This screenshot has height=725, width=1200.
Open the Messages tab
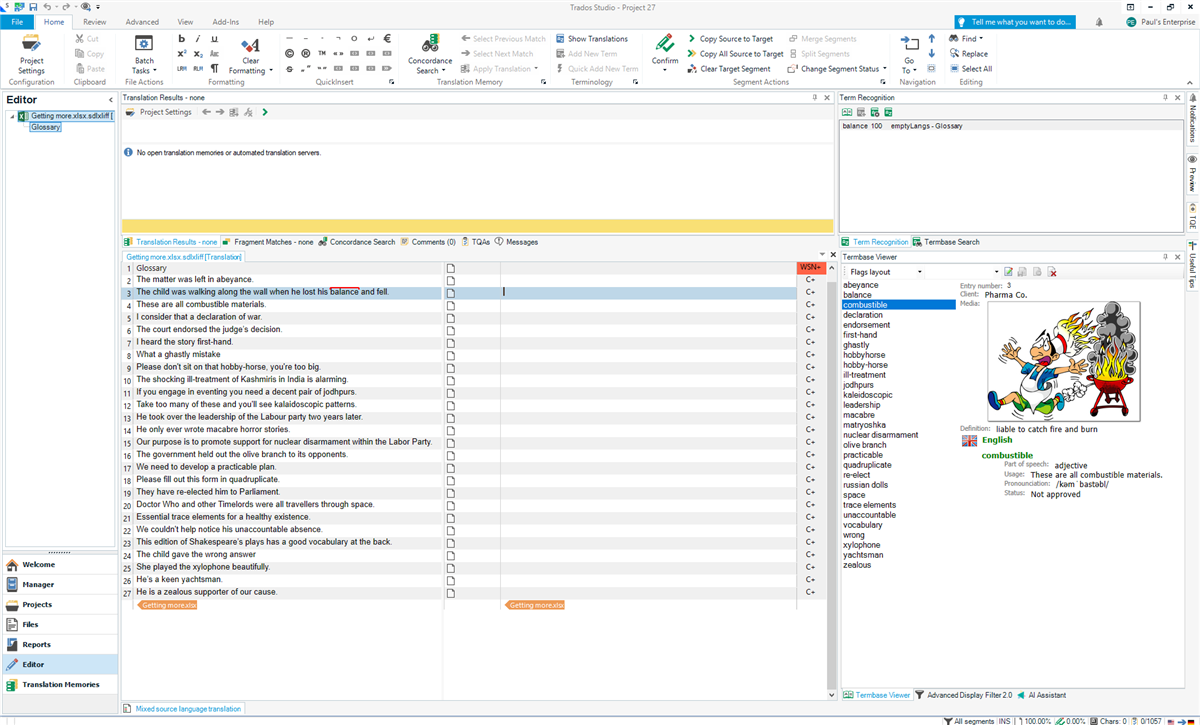click(516, 242)
